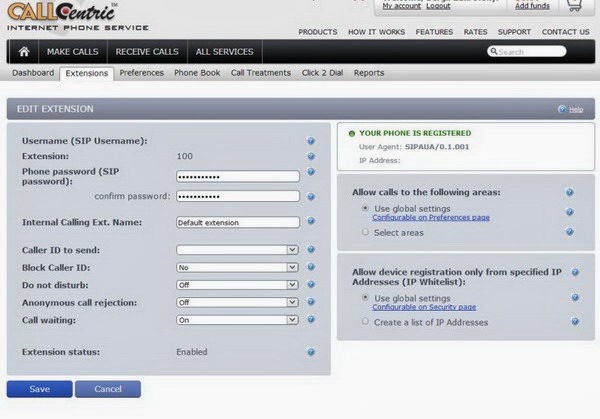This screenshot has height=419, width=600.
Task: Open the RATES page
Action: (475, 32)
